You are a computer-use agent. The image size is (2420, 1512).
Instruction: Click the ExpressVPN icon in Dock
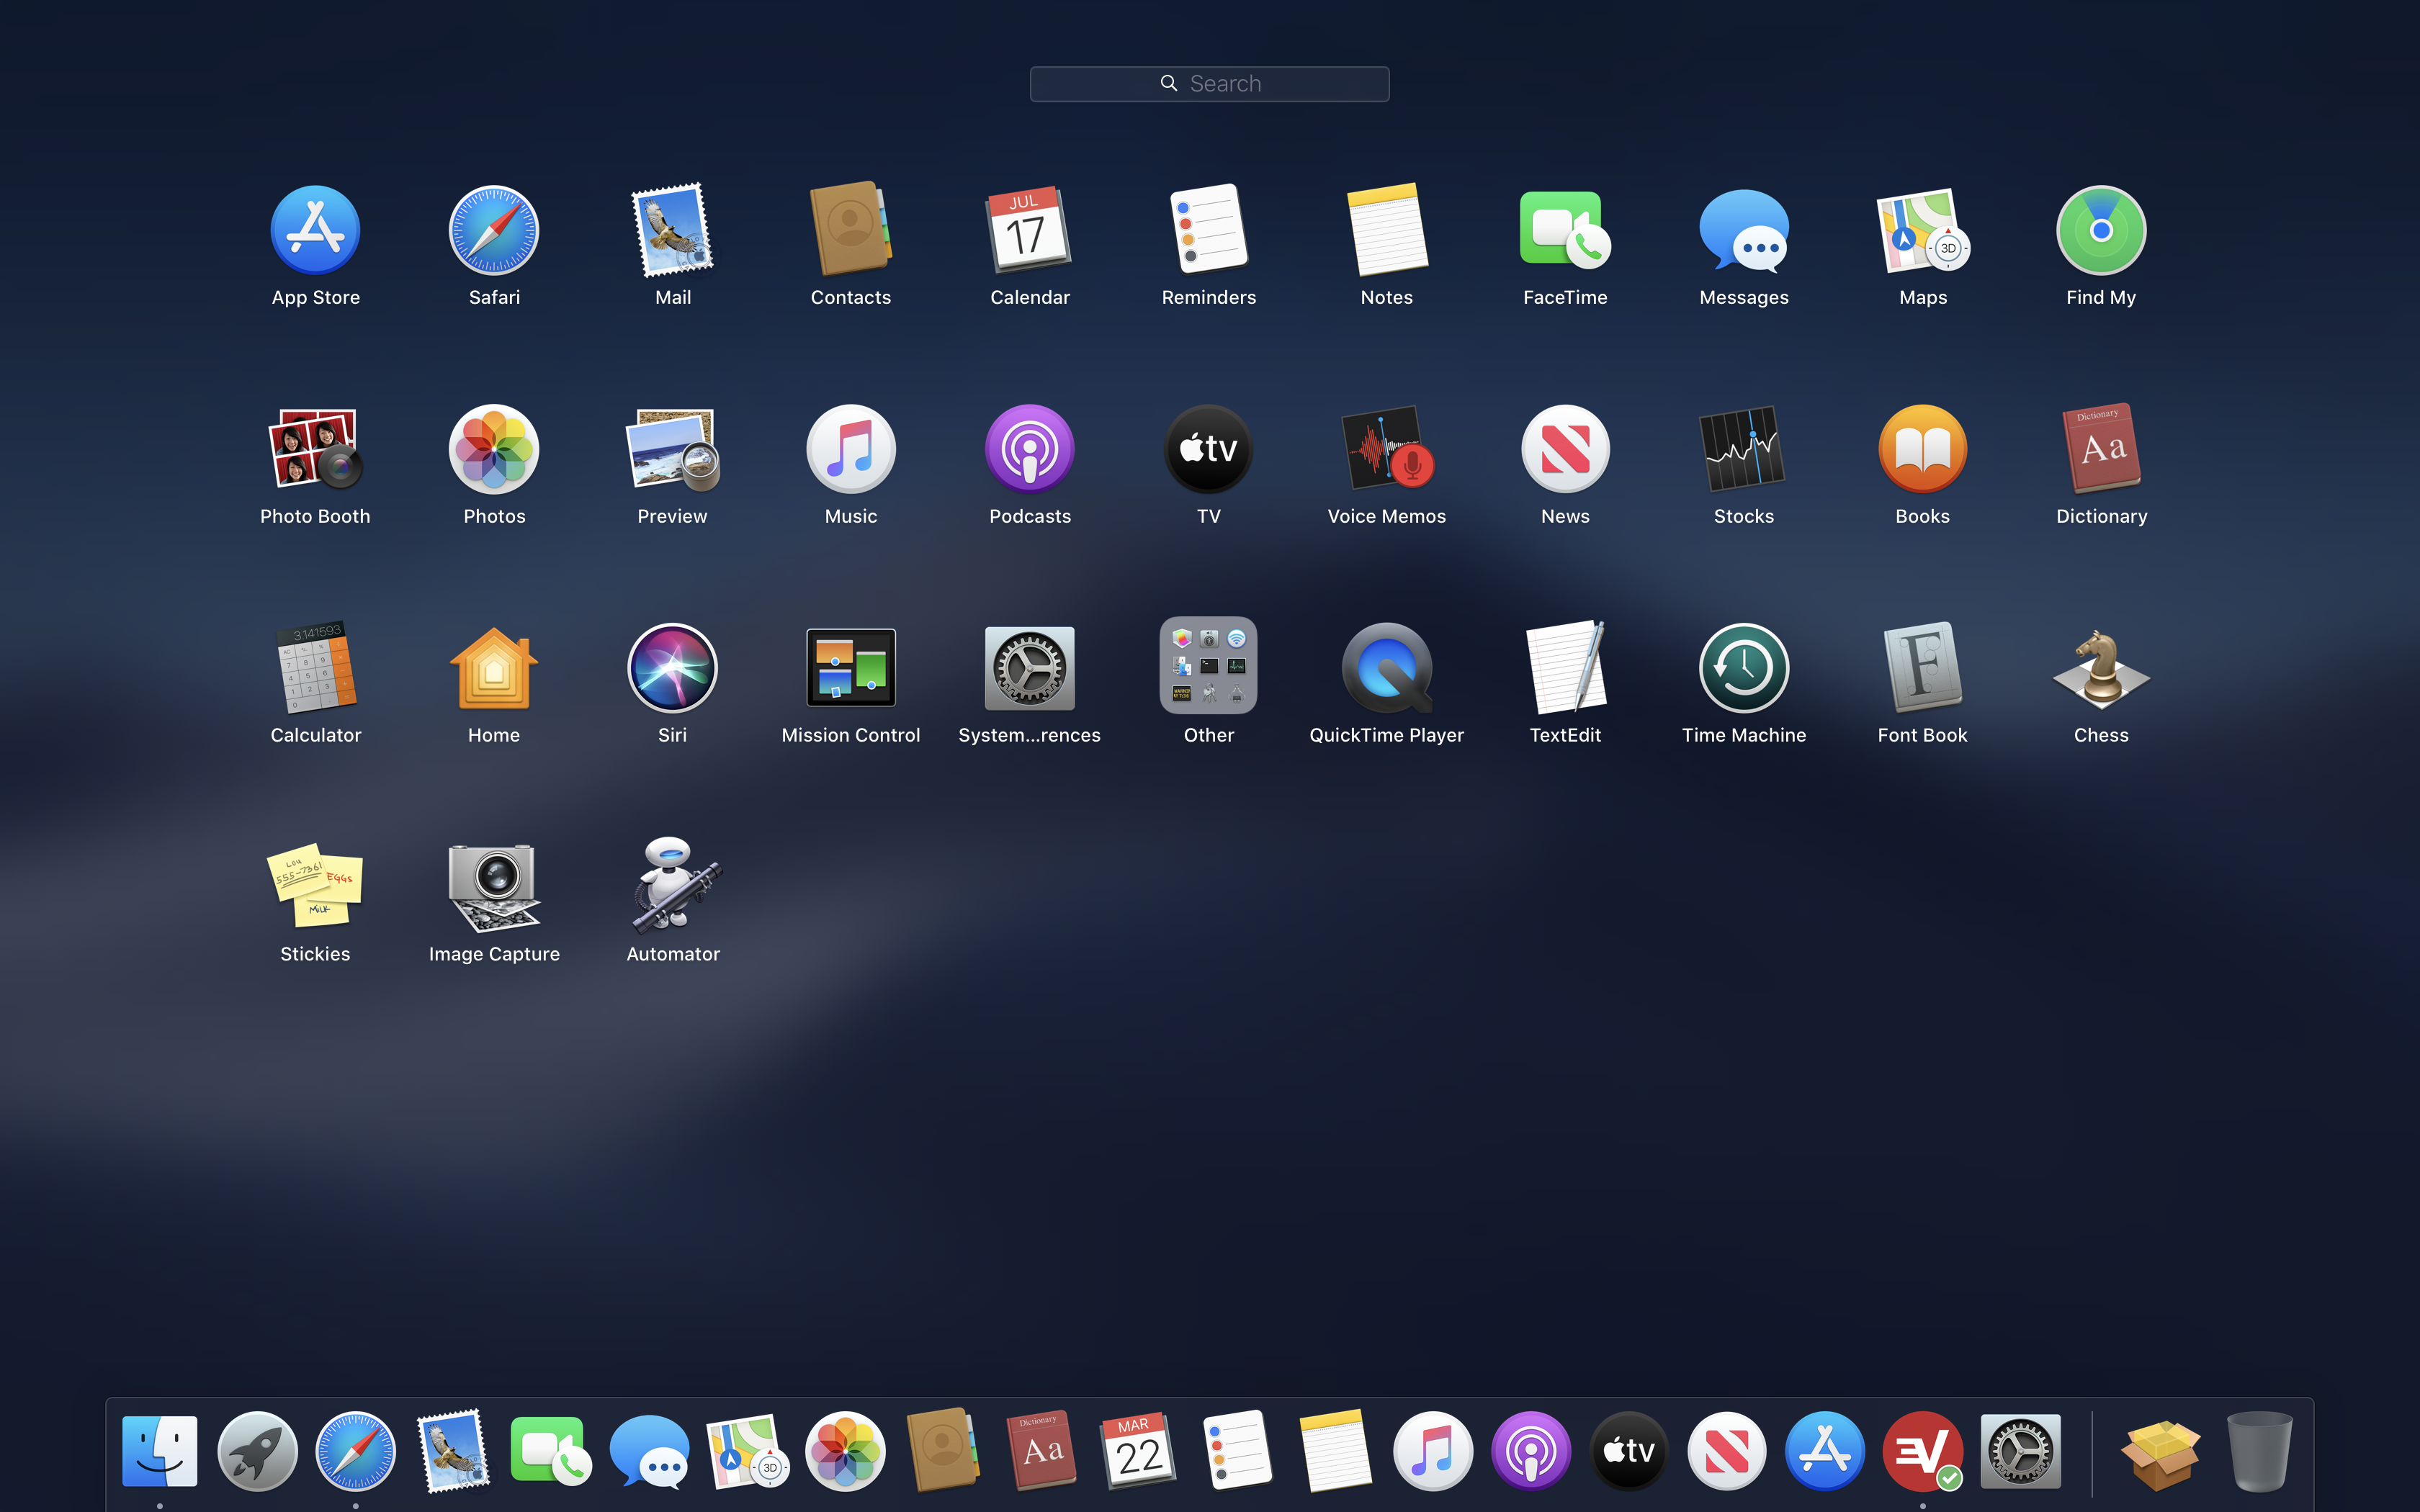tap(1921, 1451)
